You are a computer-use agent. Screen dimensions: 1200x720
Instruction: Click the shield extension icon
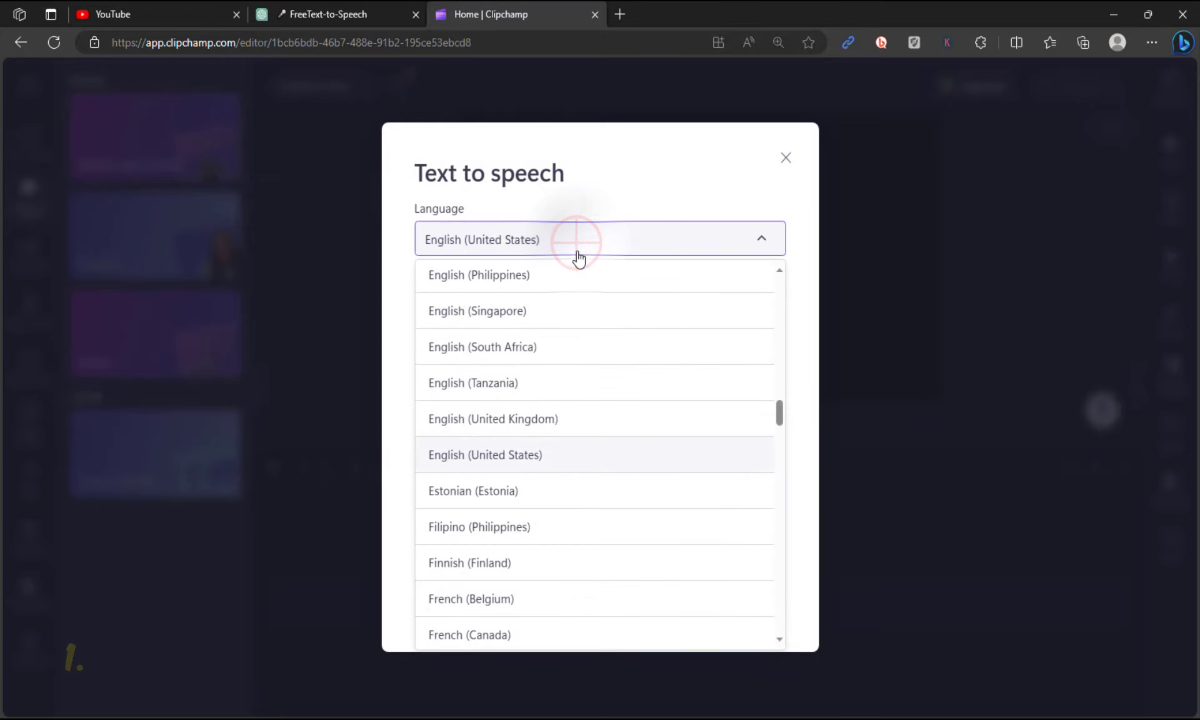(913, 42)
